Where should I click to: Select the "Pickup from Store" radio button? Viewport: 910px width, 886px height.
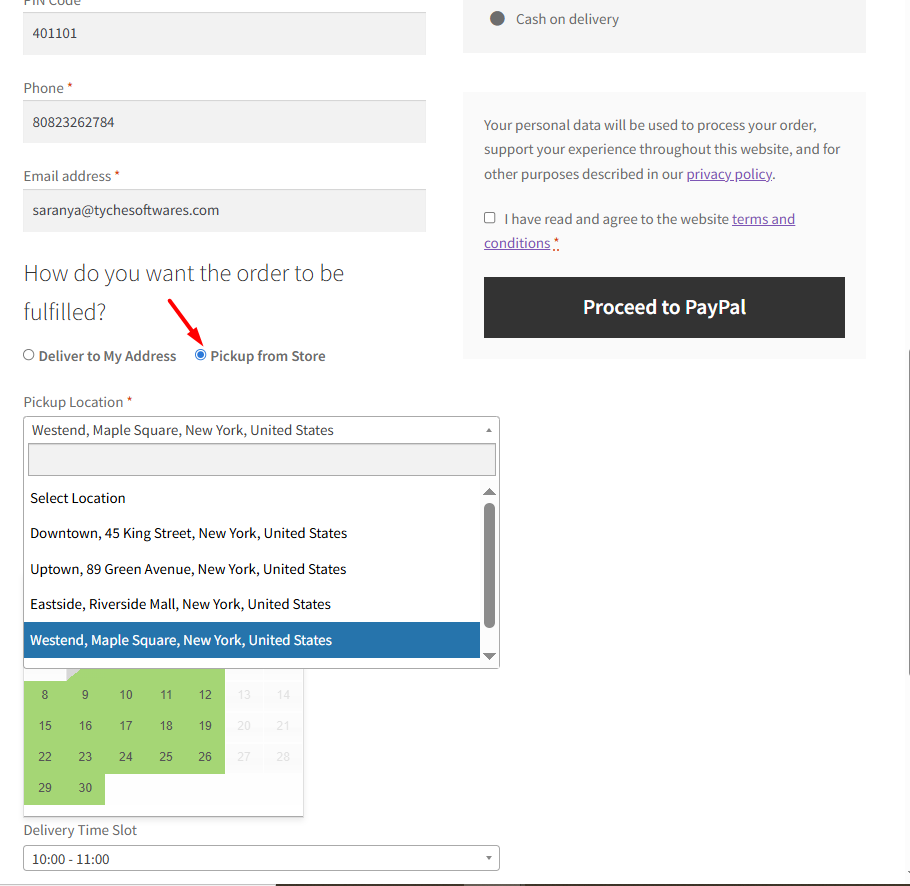(x=200, y=355)
